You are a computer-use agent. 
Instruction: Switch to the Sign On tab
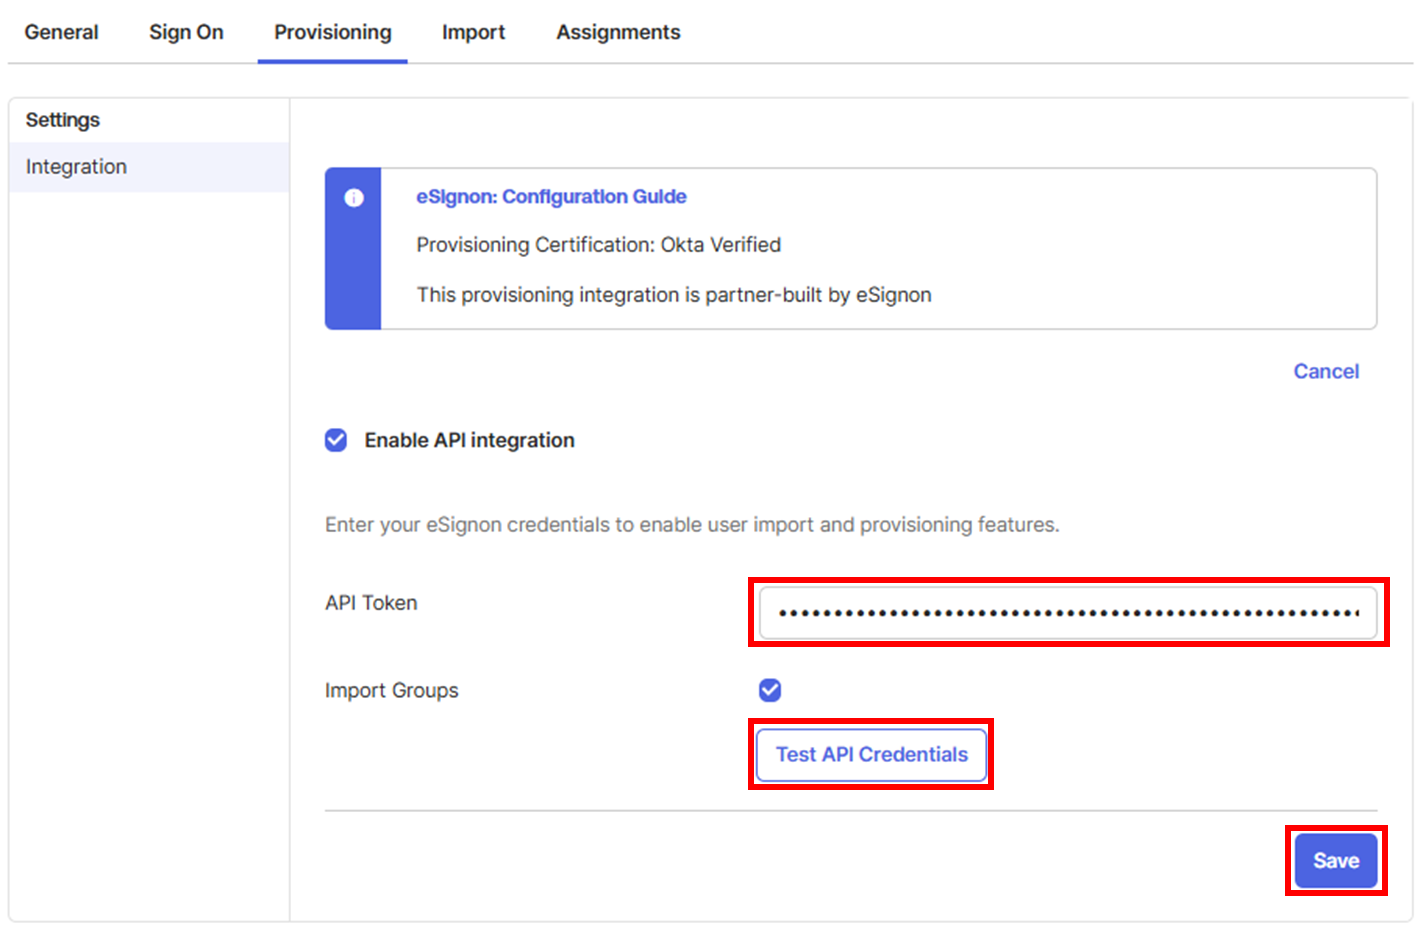click(186, 32)
